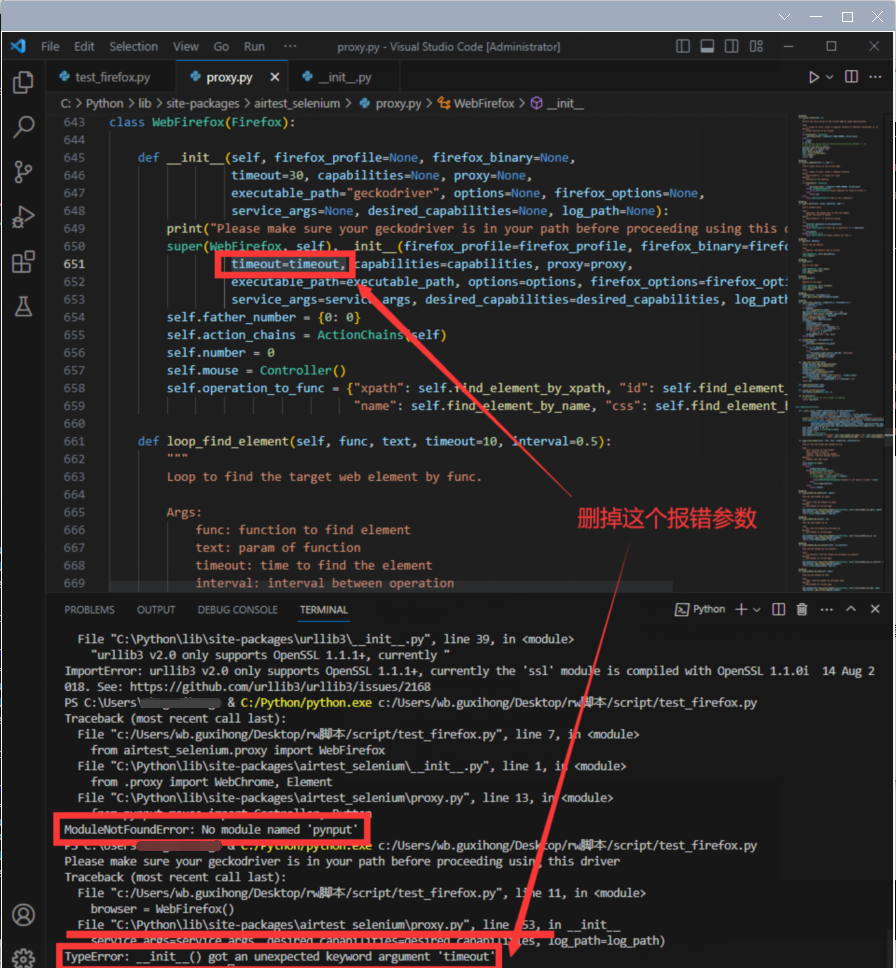The image size is (896, 968).
Task: Toggle the secondary side bar layout icon
Action: tap(732, 46)
